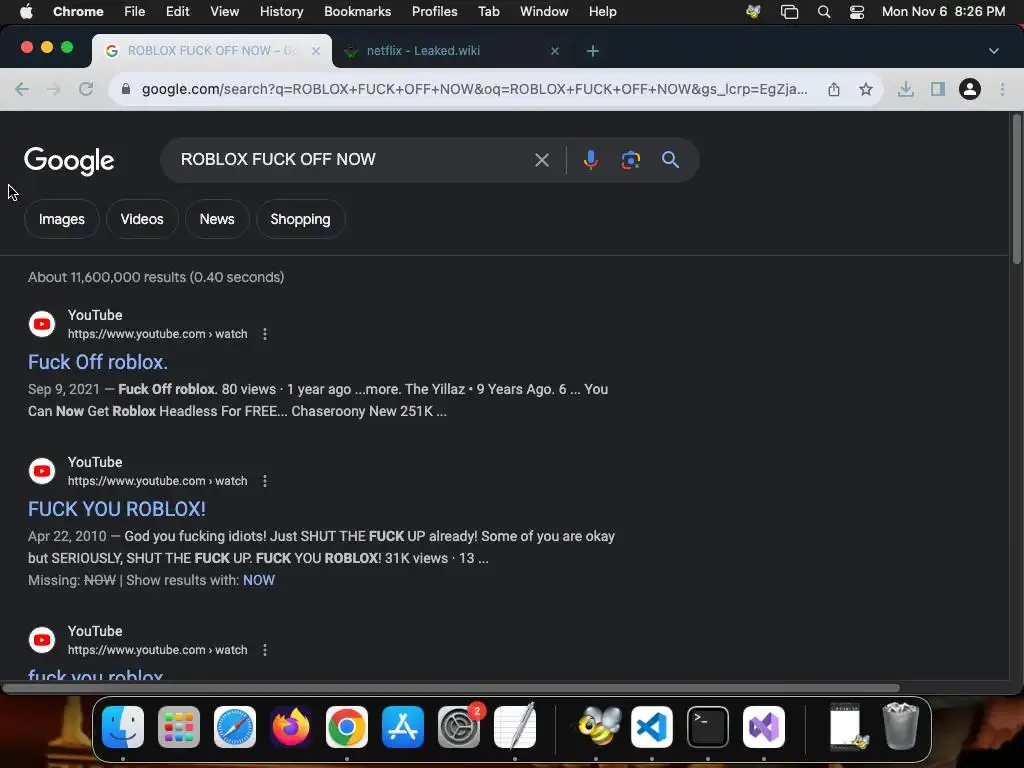Expand the tab search dropdown chevron
Viewport: 1024px width, 768px height.
(x=993, y=51)
